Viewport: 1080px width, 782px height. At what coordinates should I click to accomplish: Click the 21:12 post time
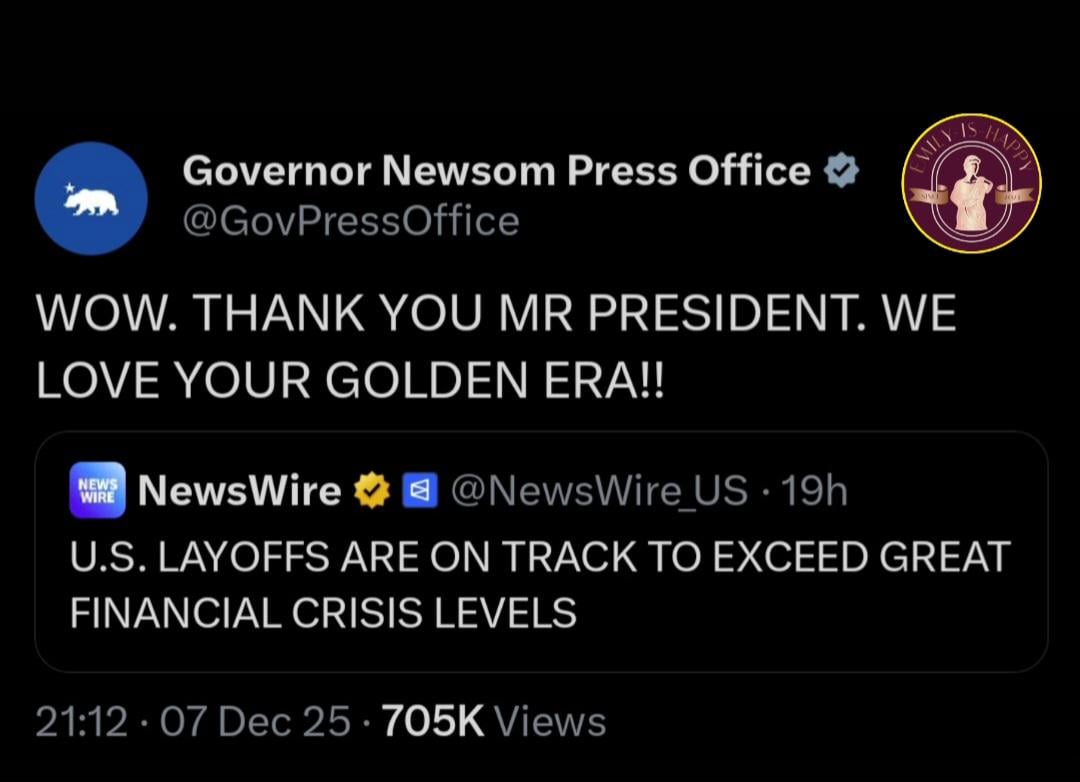81,721
